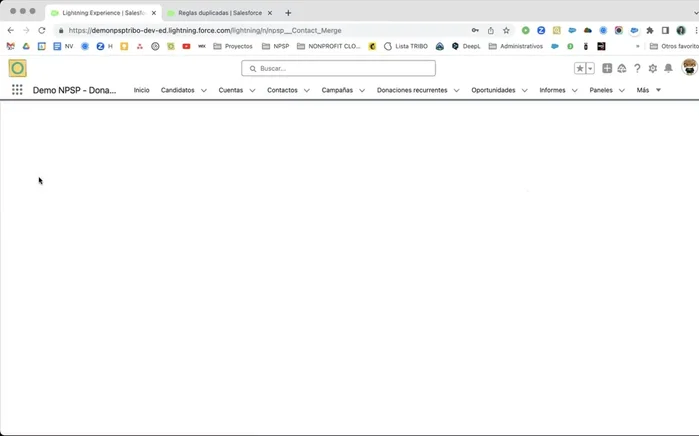
Task: Open the Campañas tab
Action: pos(337,90)
